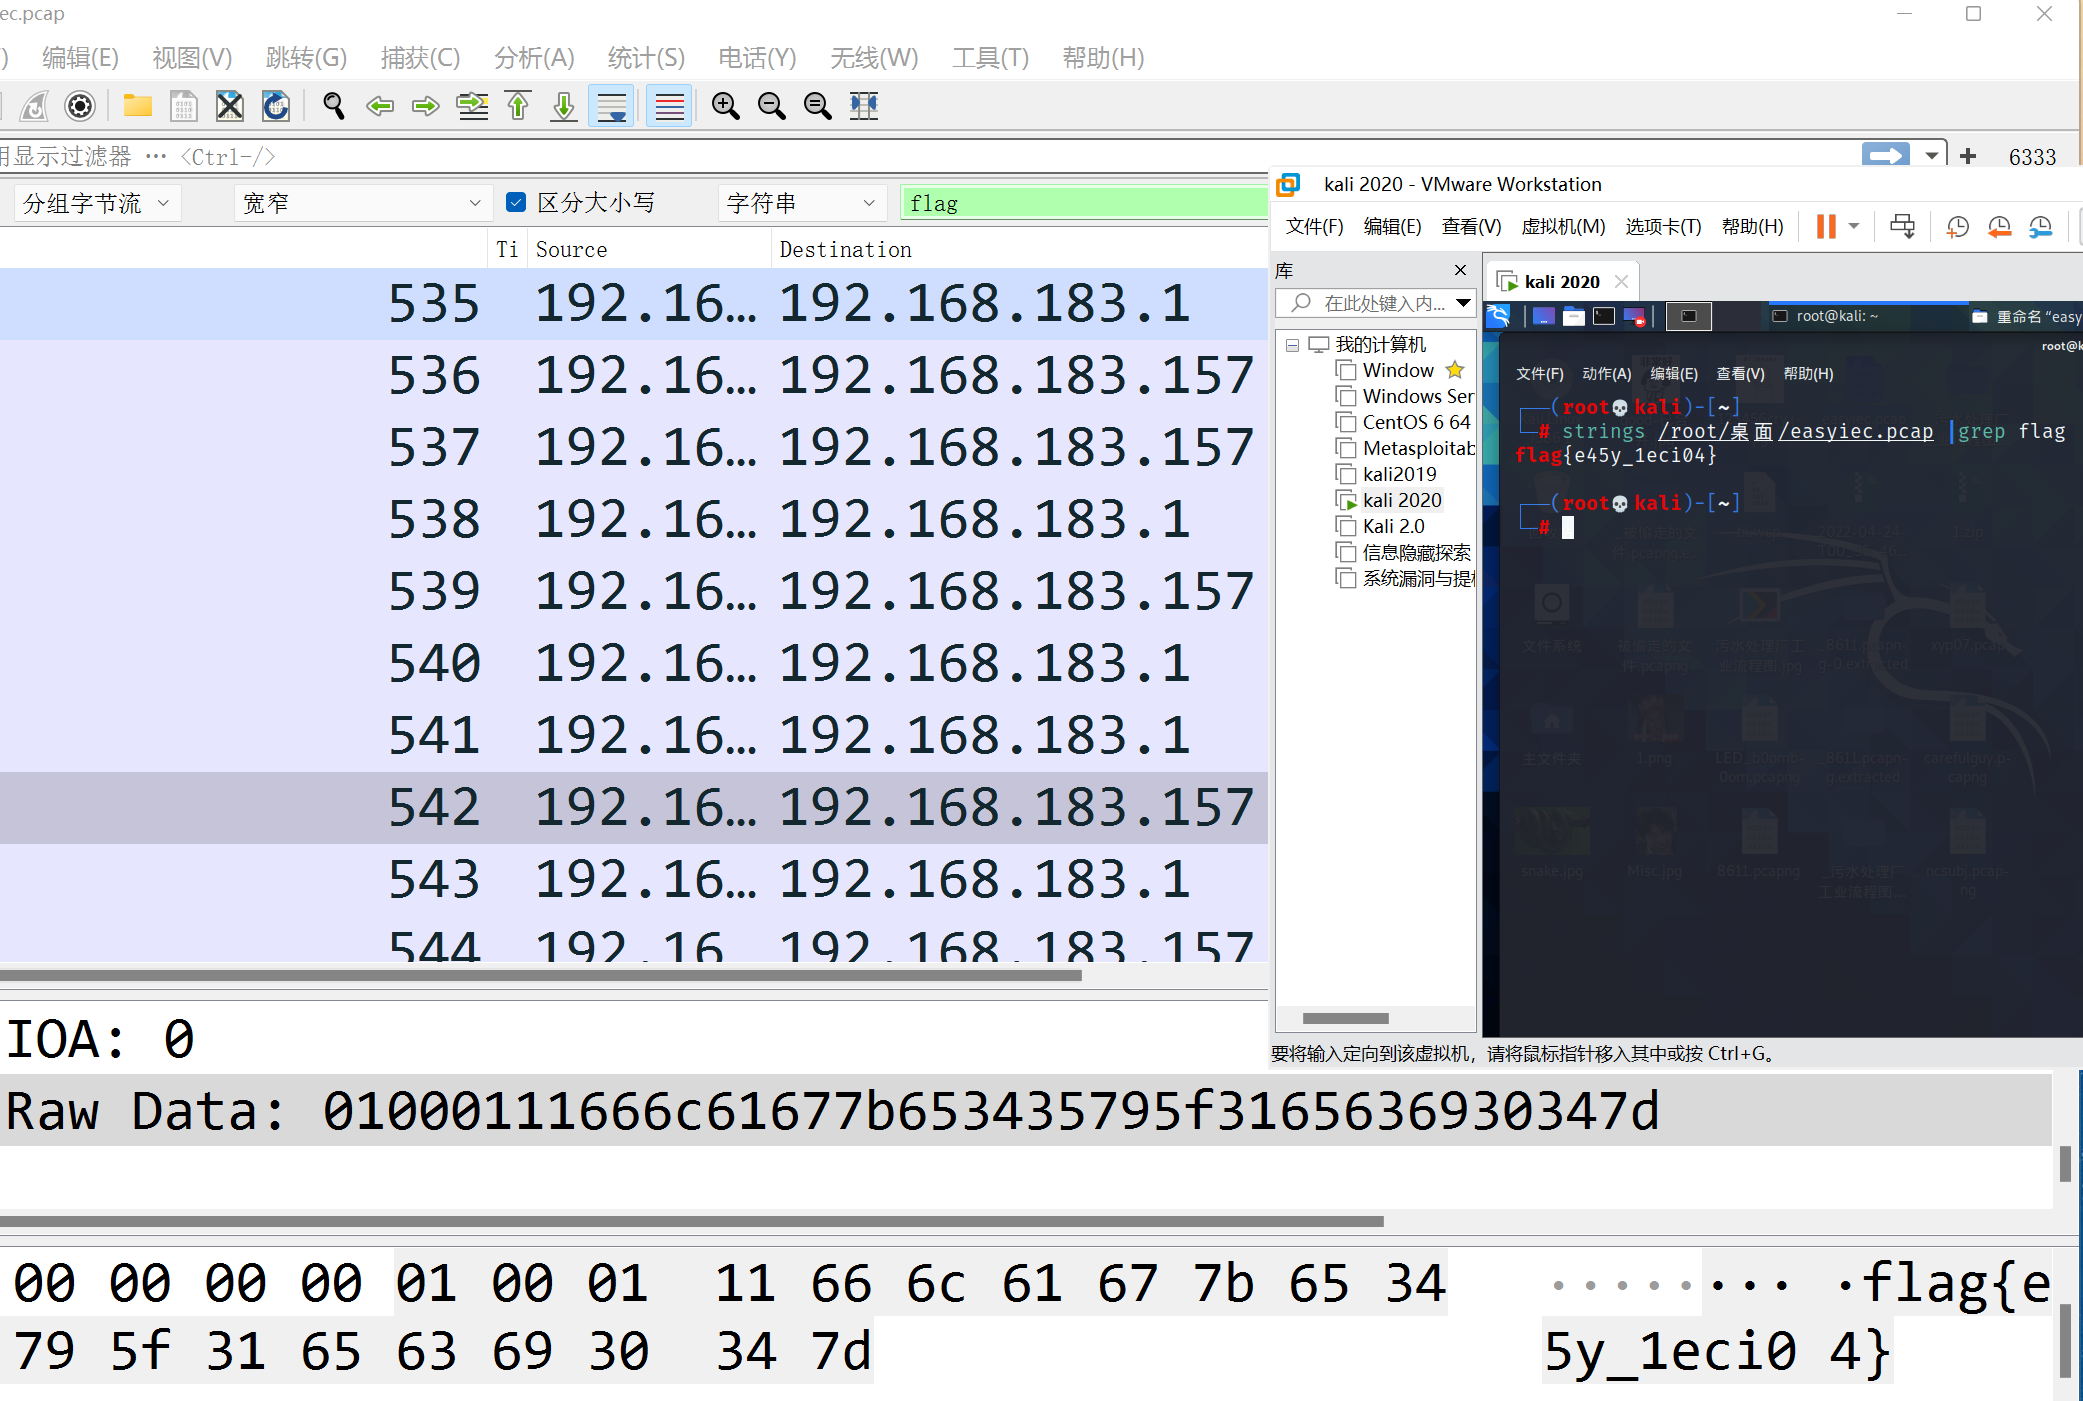This screenshot has height=1401, width=2083.
Task: Click the zoom out magnifier icon
Action: (771, 106)
